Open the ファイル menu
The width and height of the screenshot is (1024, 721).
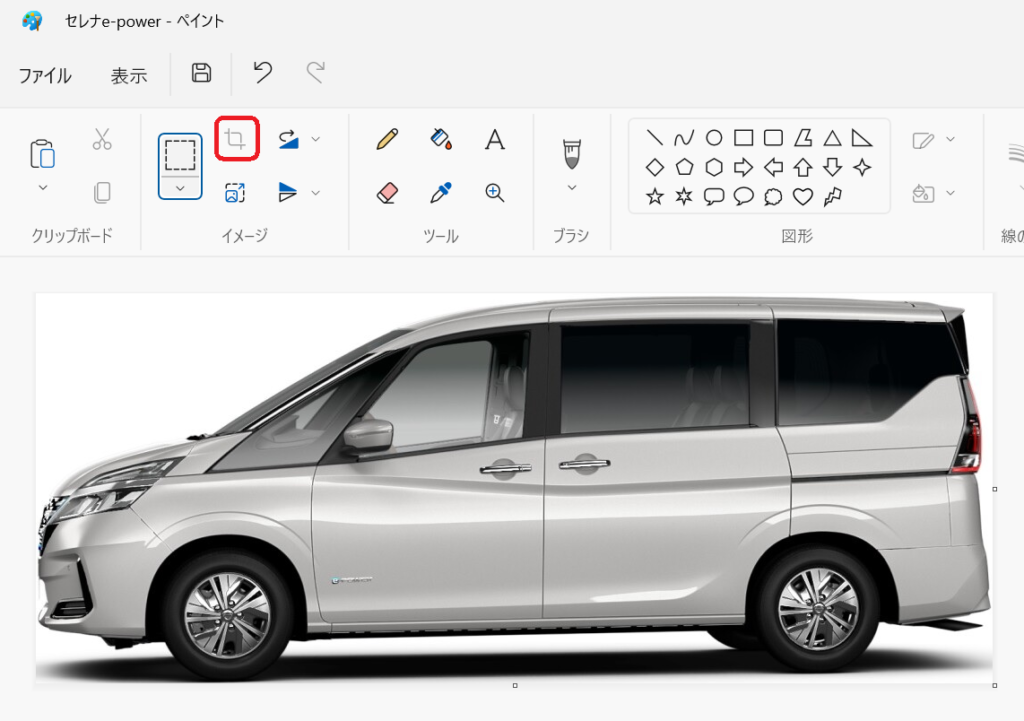[x=45, y=76]
